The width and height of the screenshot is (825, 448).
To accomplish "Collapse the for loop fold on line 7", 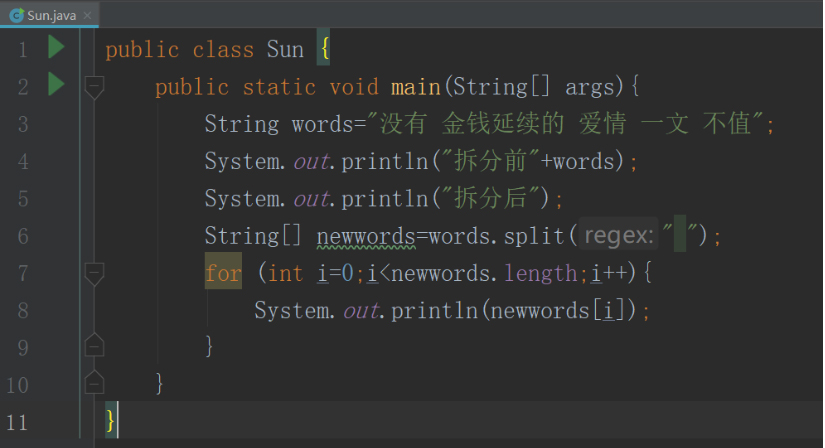I will (94, 274).
